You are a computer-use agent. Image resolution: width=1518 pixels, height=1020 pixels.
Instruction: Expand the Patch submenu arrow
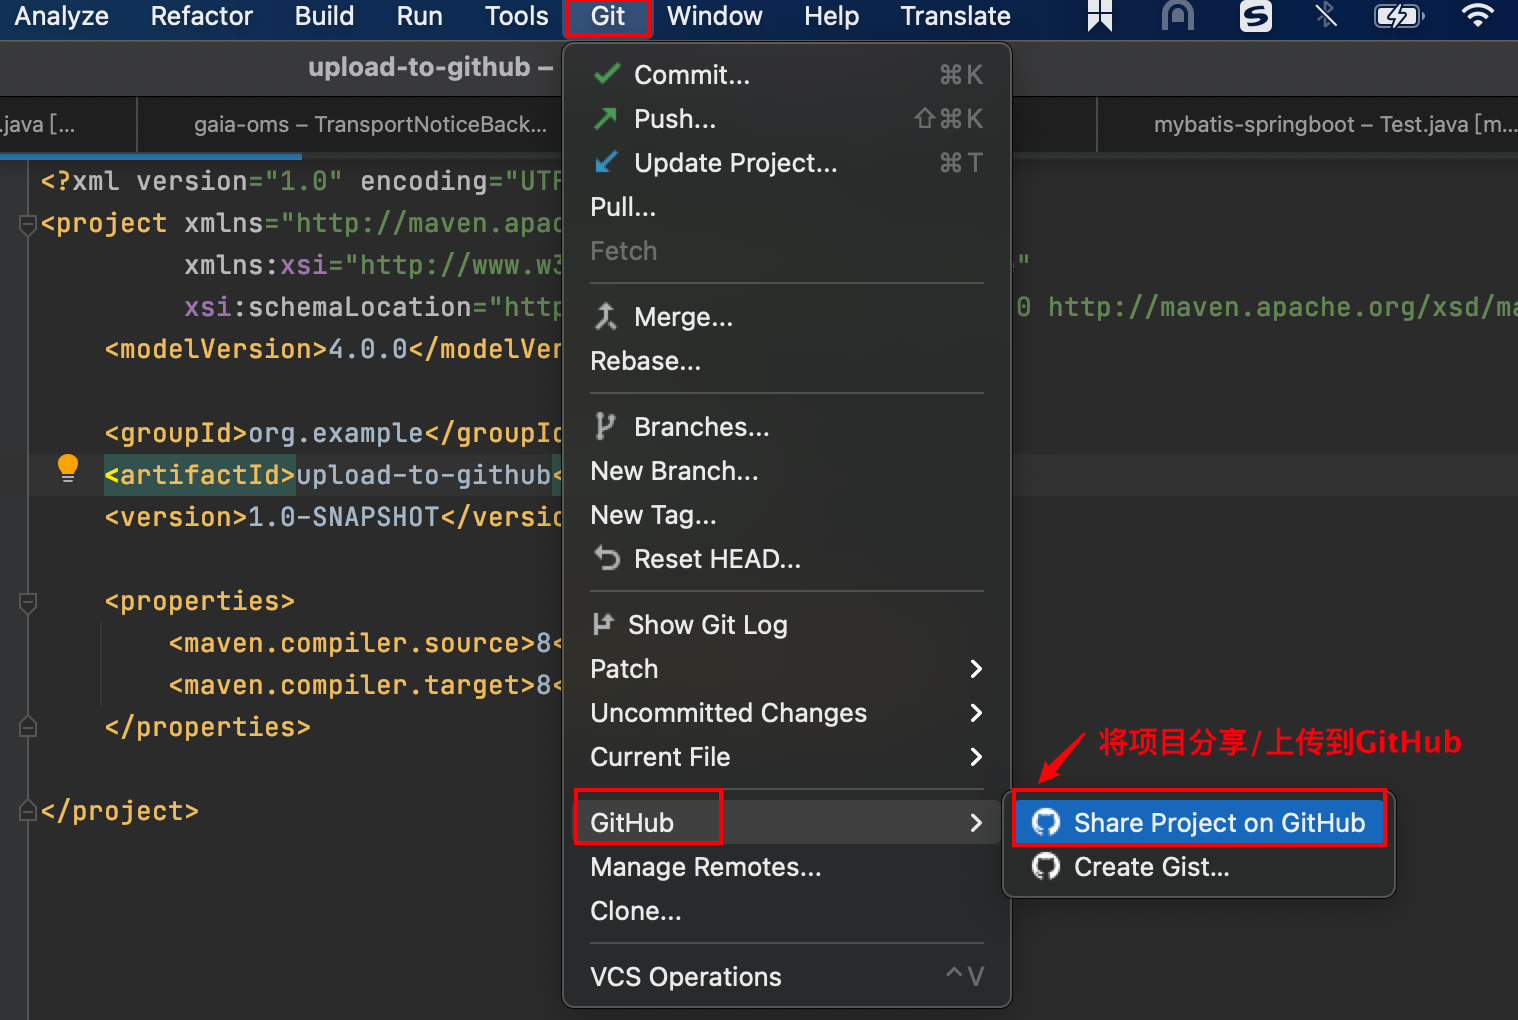(x=976, y=669)
